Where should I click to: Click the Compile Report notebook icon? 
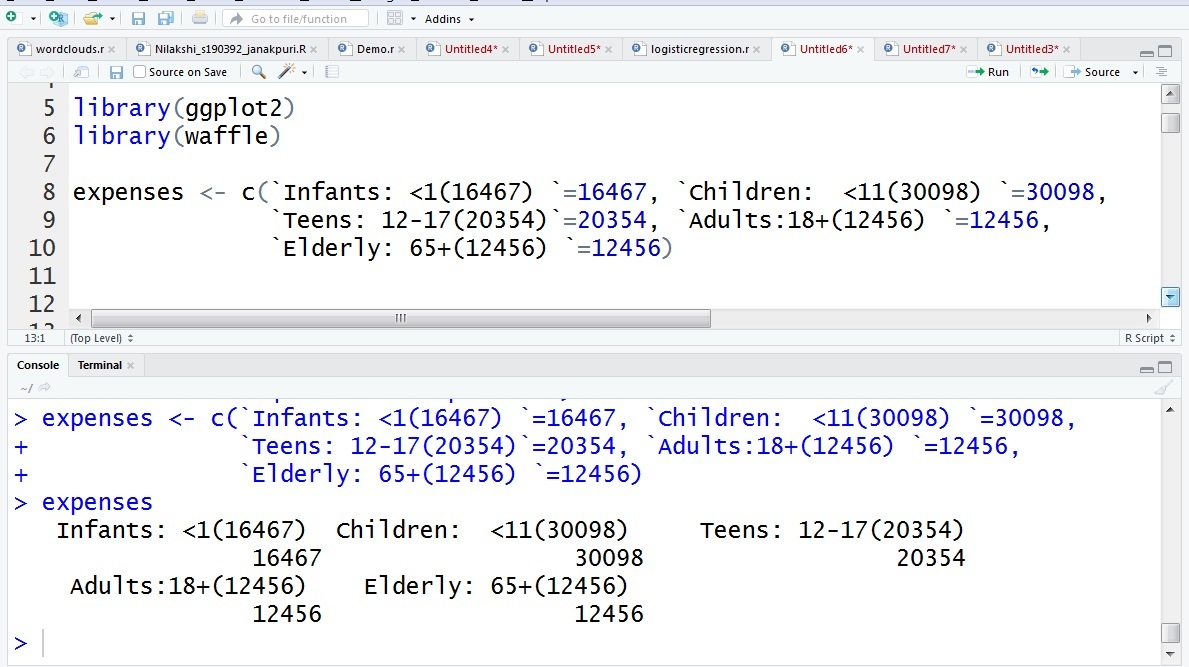coord(331,72)
